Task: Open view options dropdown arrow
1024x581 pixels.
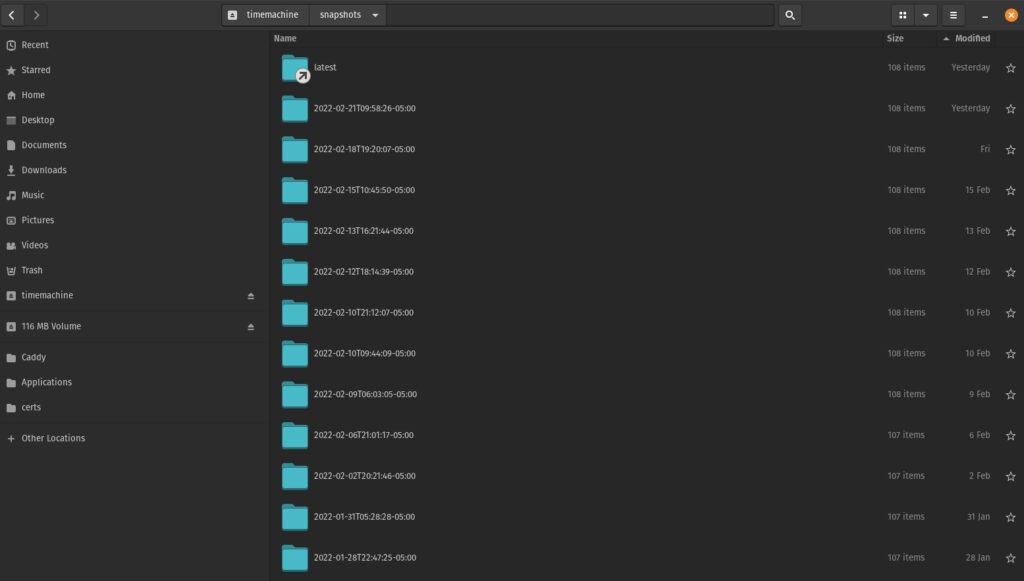Action: tap(926, 15)
